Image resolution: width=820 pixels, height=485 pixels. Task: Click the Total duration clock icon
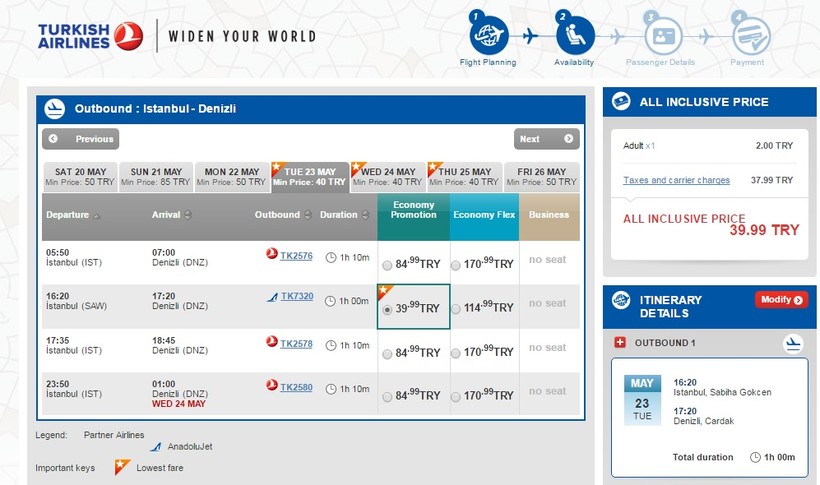755,457
